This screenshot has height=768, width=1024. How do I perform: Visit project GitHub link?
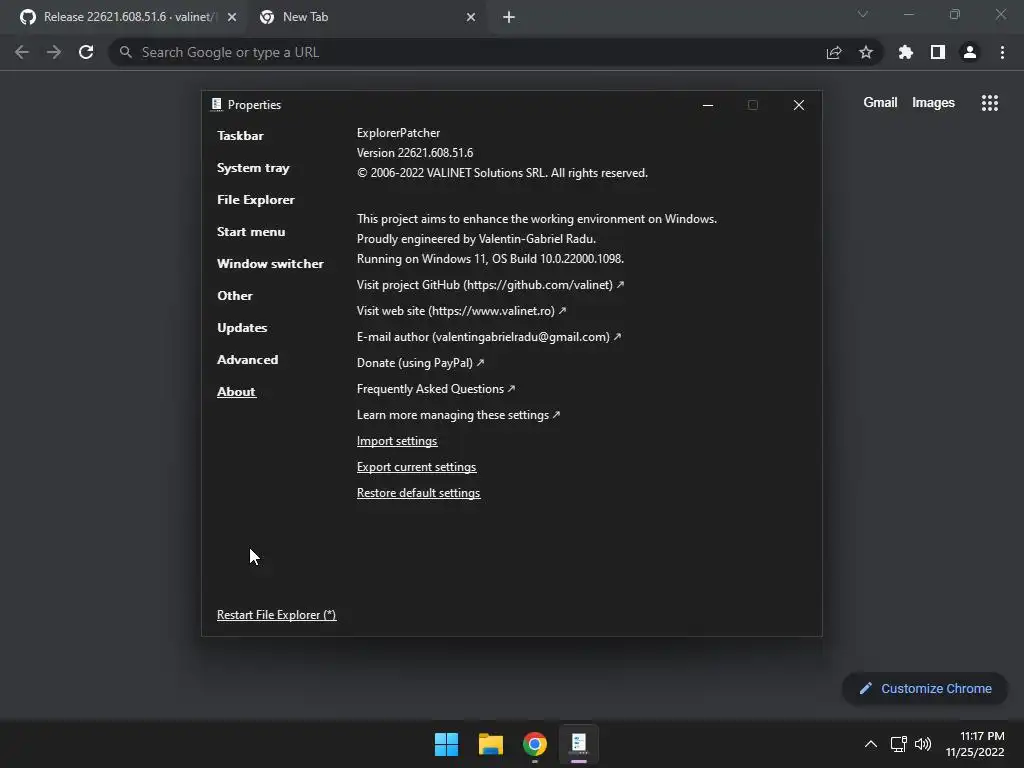[x=490, y=285]
